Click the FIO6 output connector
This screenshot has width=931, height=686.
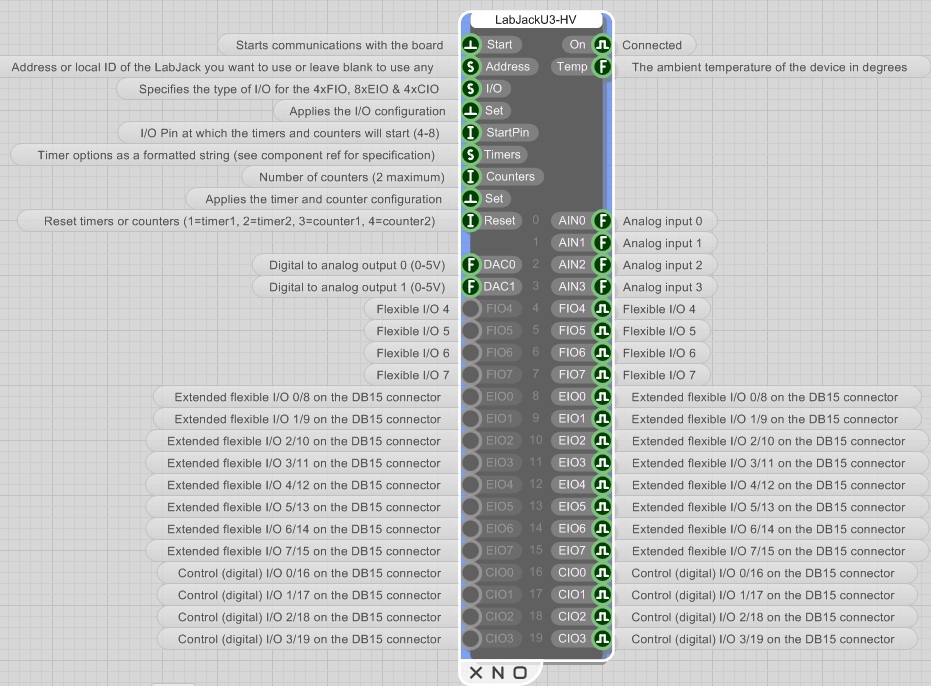coord(603,352)
